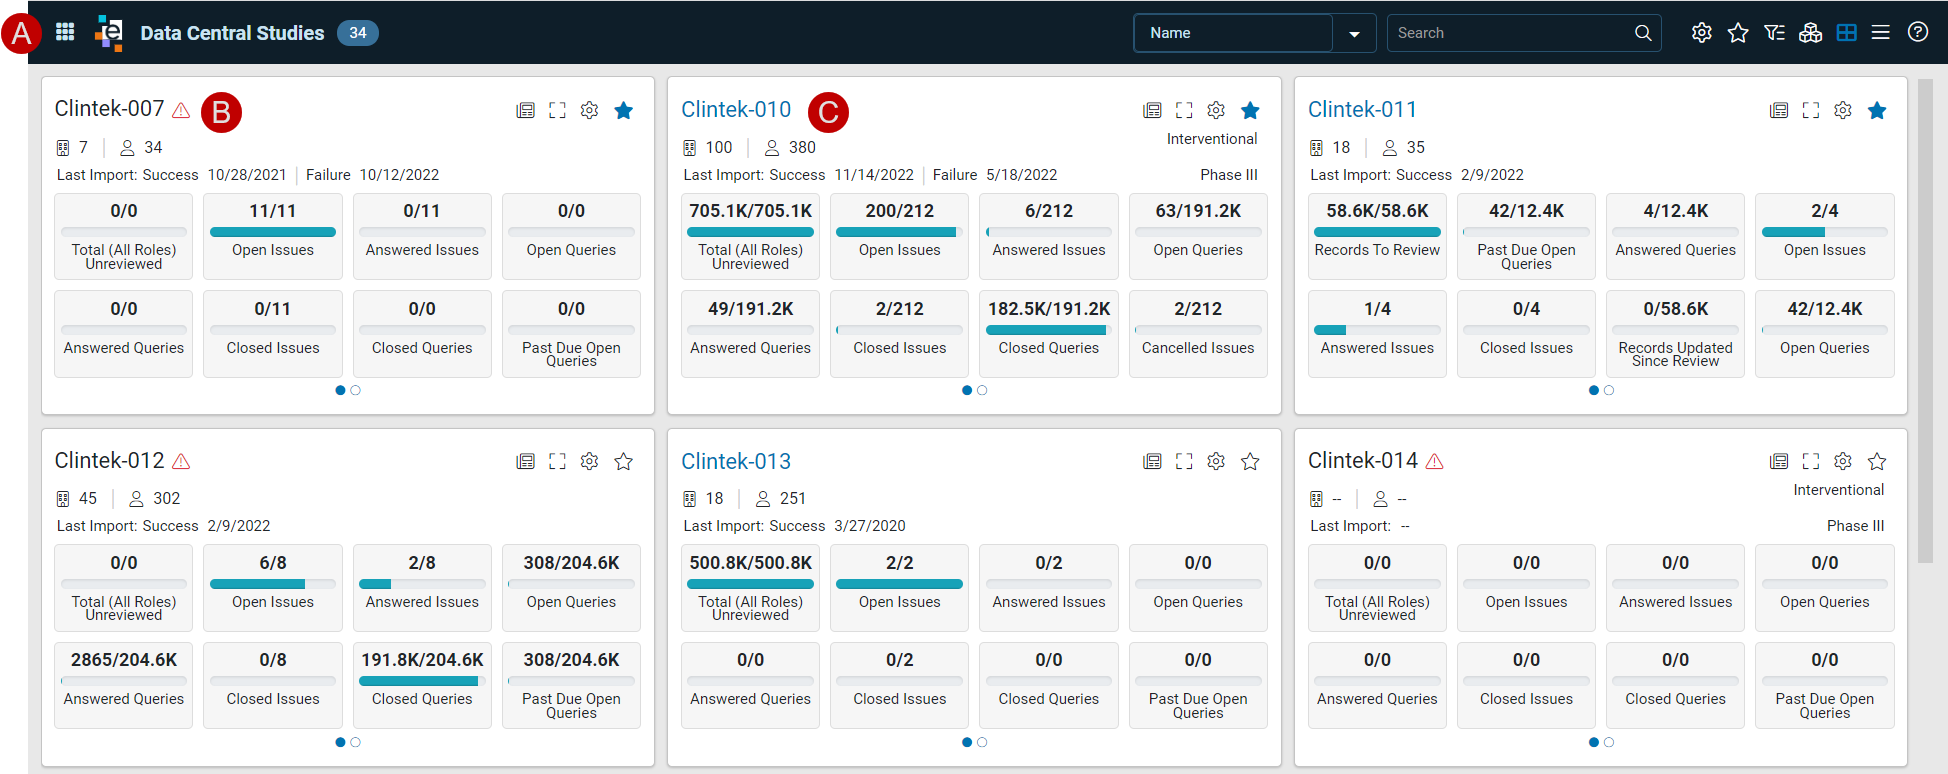Open the hamburger menu in header
The height and width of the screenshot is (774, 1948).
click(x=1880, y=33)
